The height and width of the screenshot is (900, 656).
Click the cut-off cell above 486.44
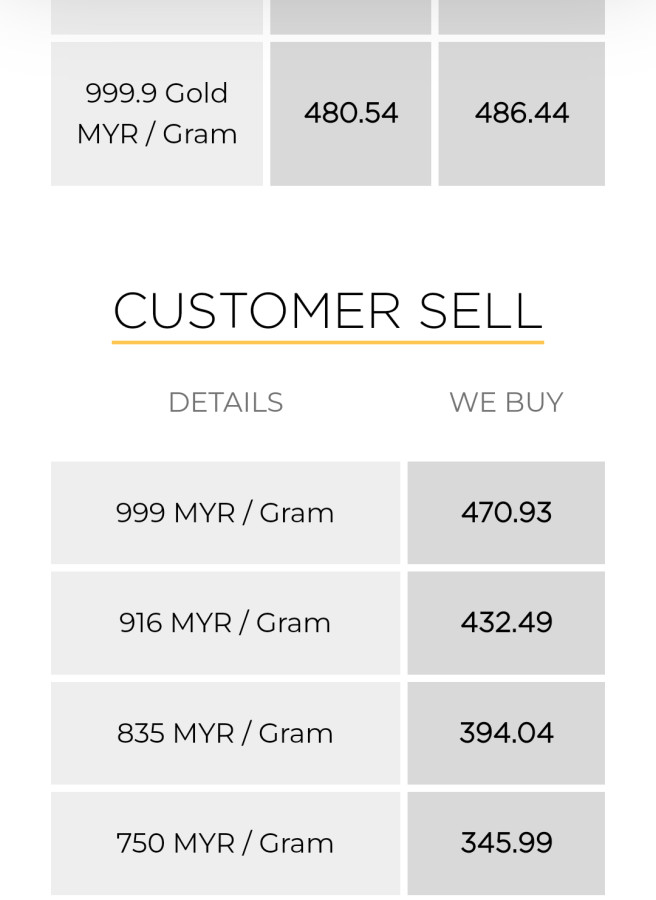click(522, 16)
